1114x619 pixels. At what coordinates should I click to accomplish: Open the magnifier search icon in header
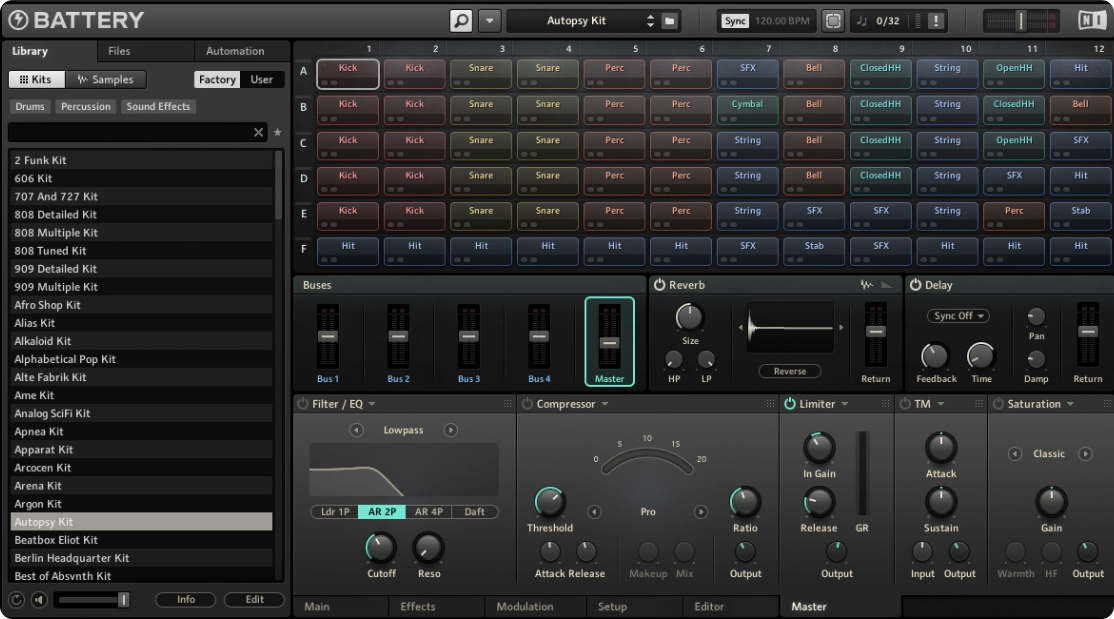coord(460,21)
